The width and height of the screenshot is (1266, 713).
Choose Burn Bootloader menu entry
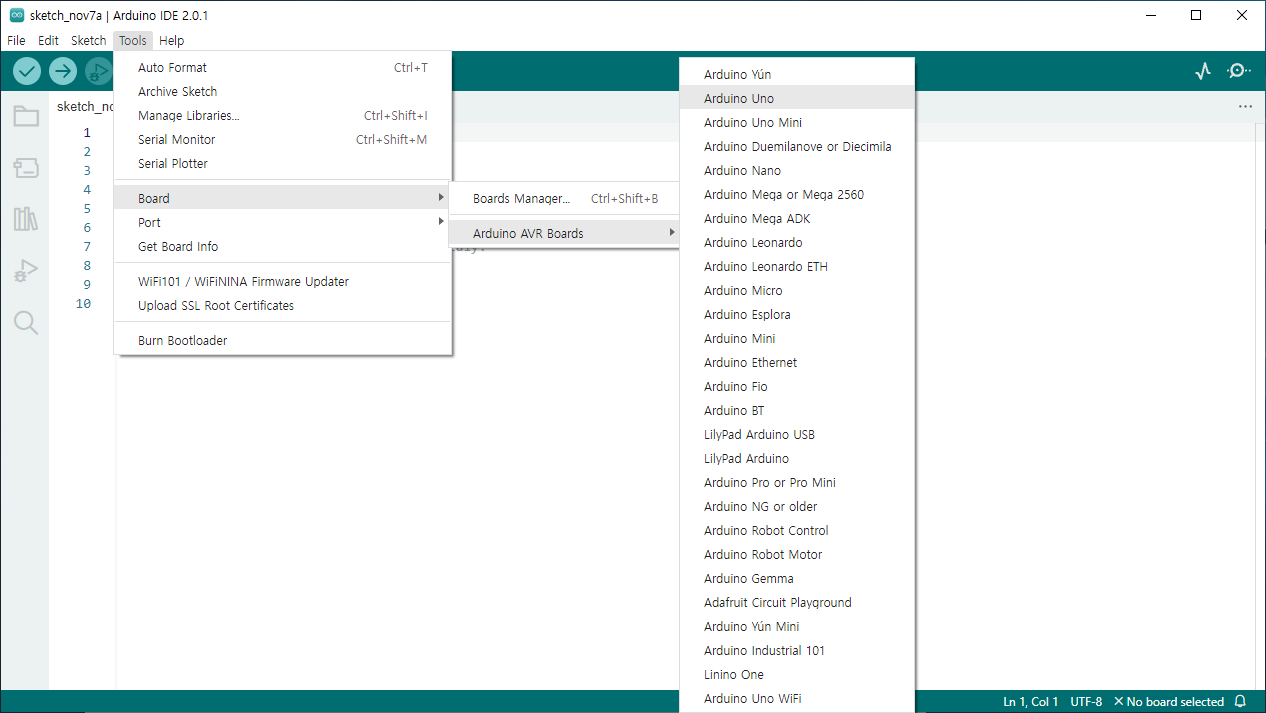click(x=283, y=341)
